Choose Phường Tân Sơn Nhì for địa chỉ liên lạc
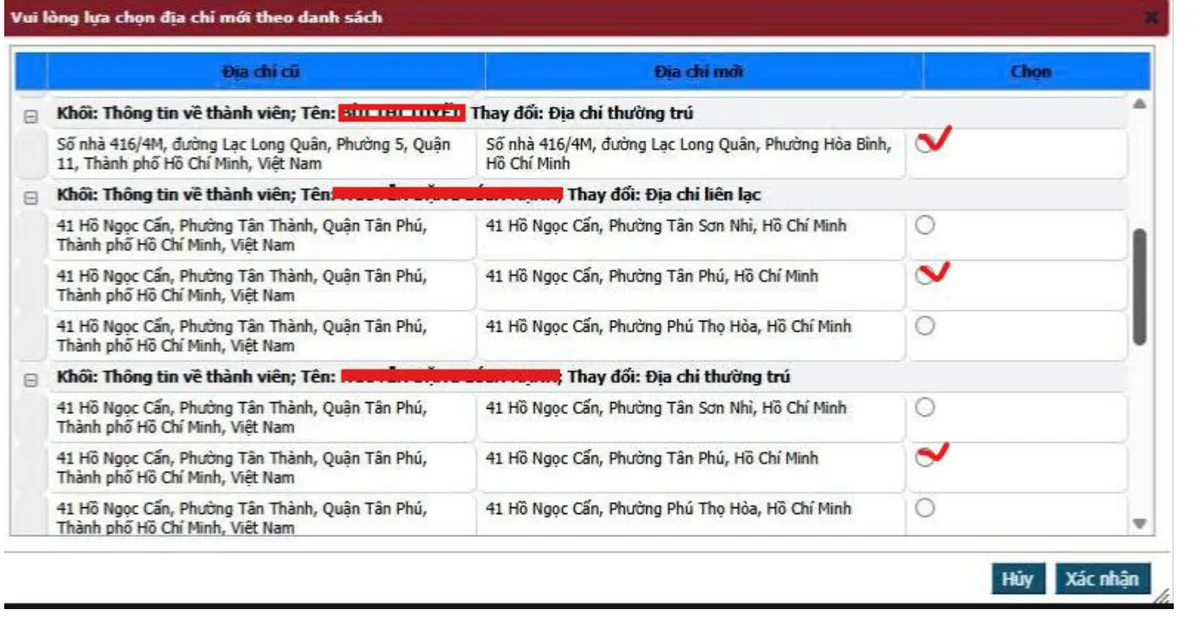This screenshot has width=1200, height=632. coord(925,225)
